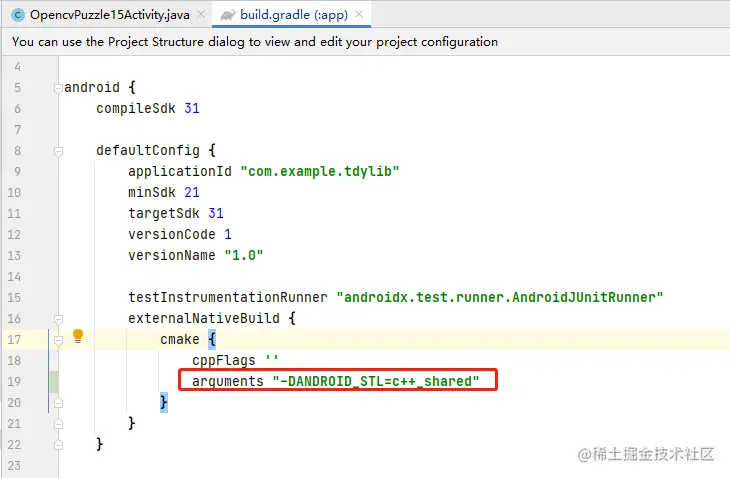The width and height of the screenshot is (730, 478).
Task: Collapse the cmake block at line 17
Action: pos(58,340)
